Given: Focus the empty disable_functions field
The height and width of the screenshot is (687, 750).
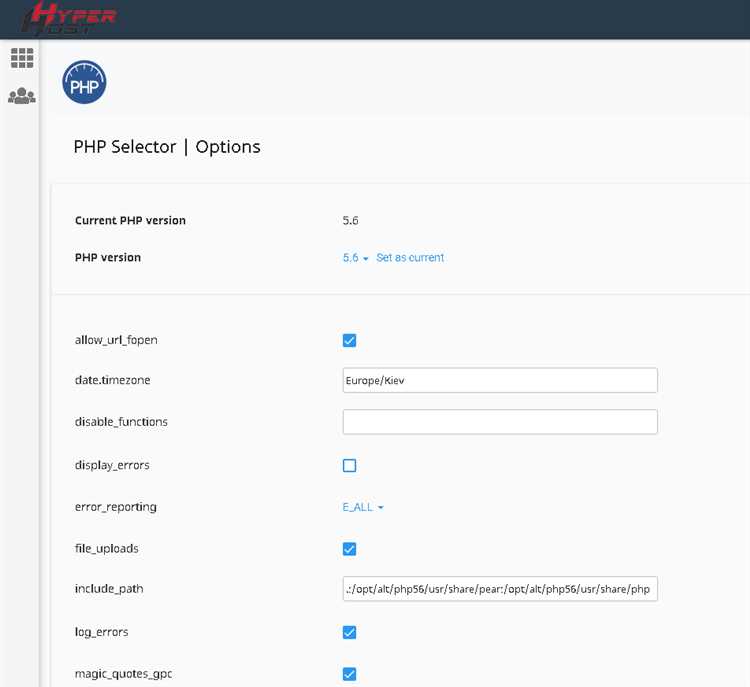Looking at the screenshot, I should tap(500, 422).
